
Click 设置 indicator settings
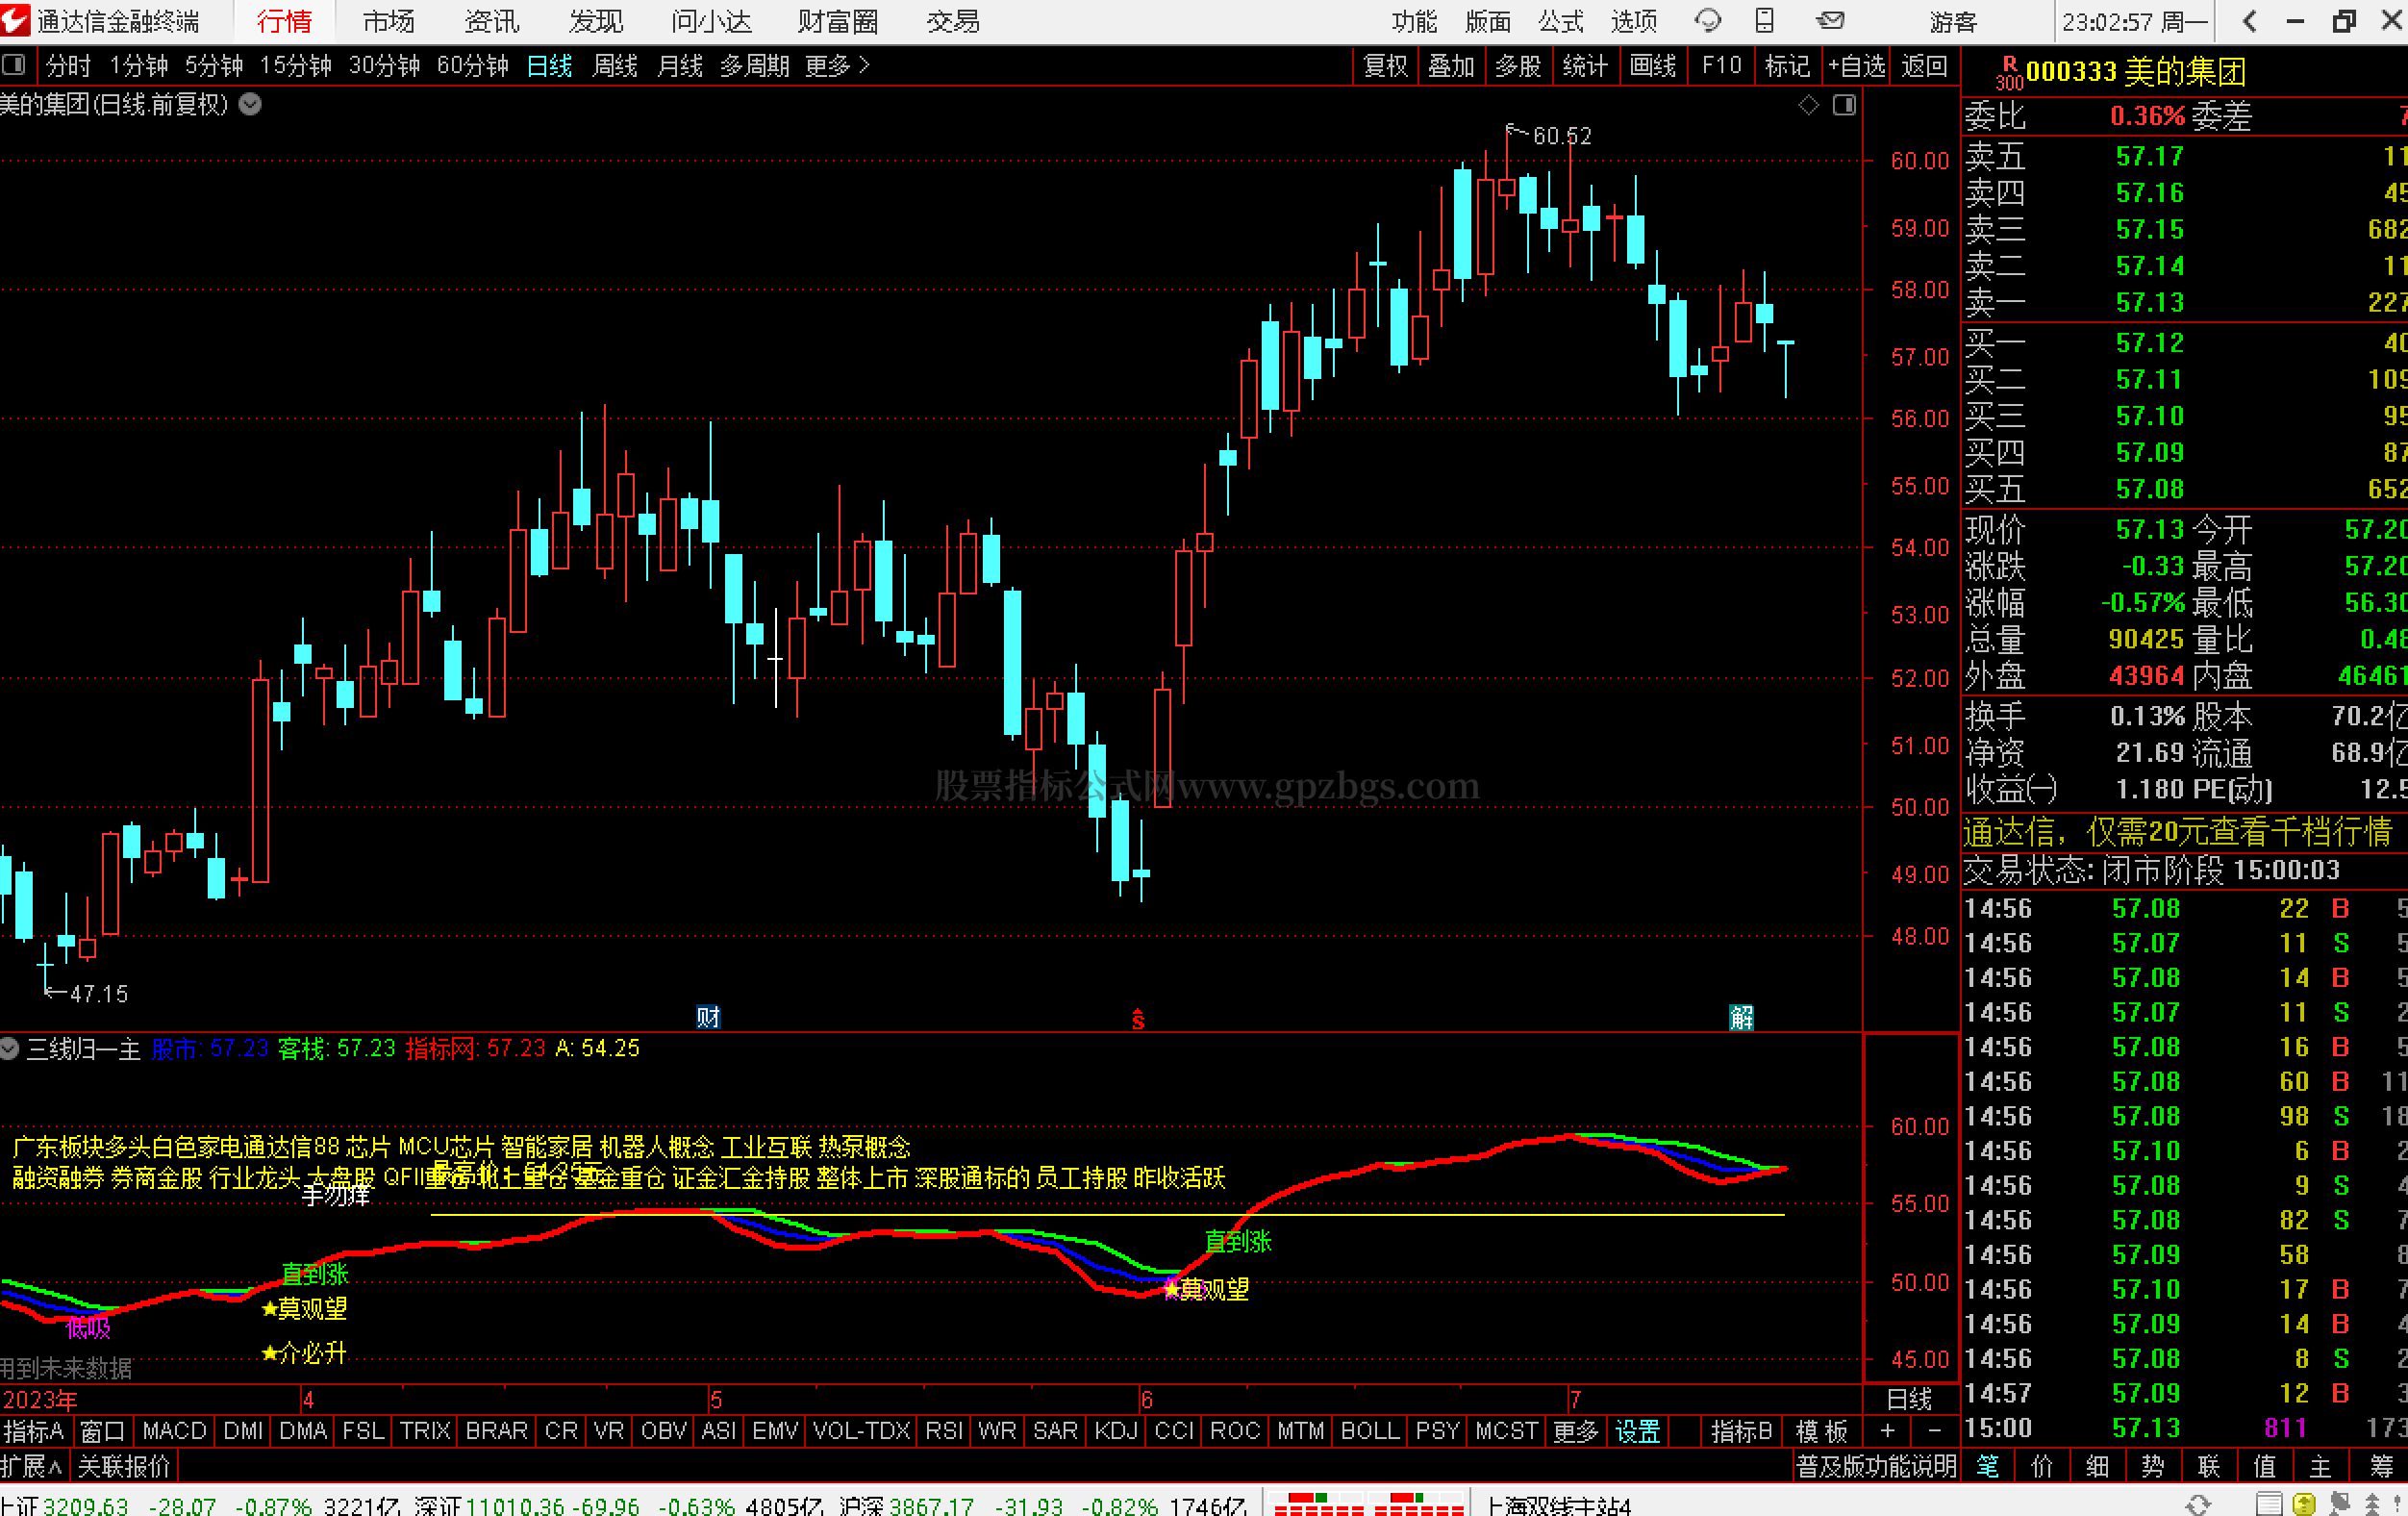[x=1637, y=1431]
